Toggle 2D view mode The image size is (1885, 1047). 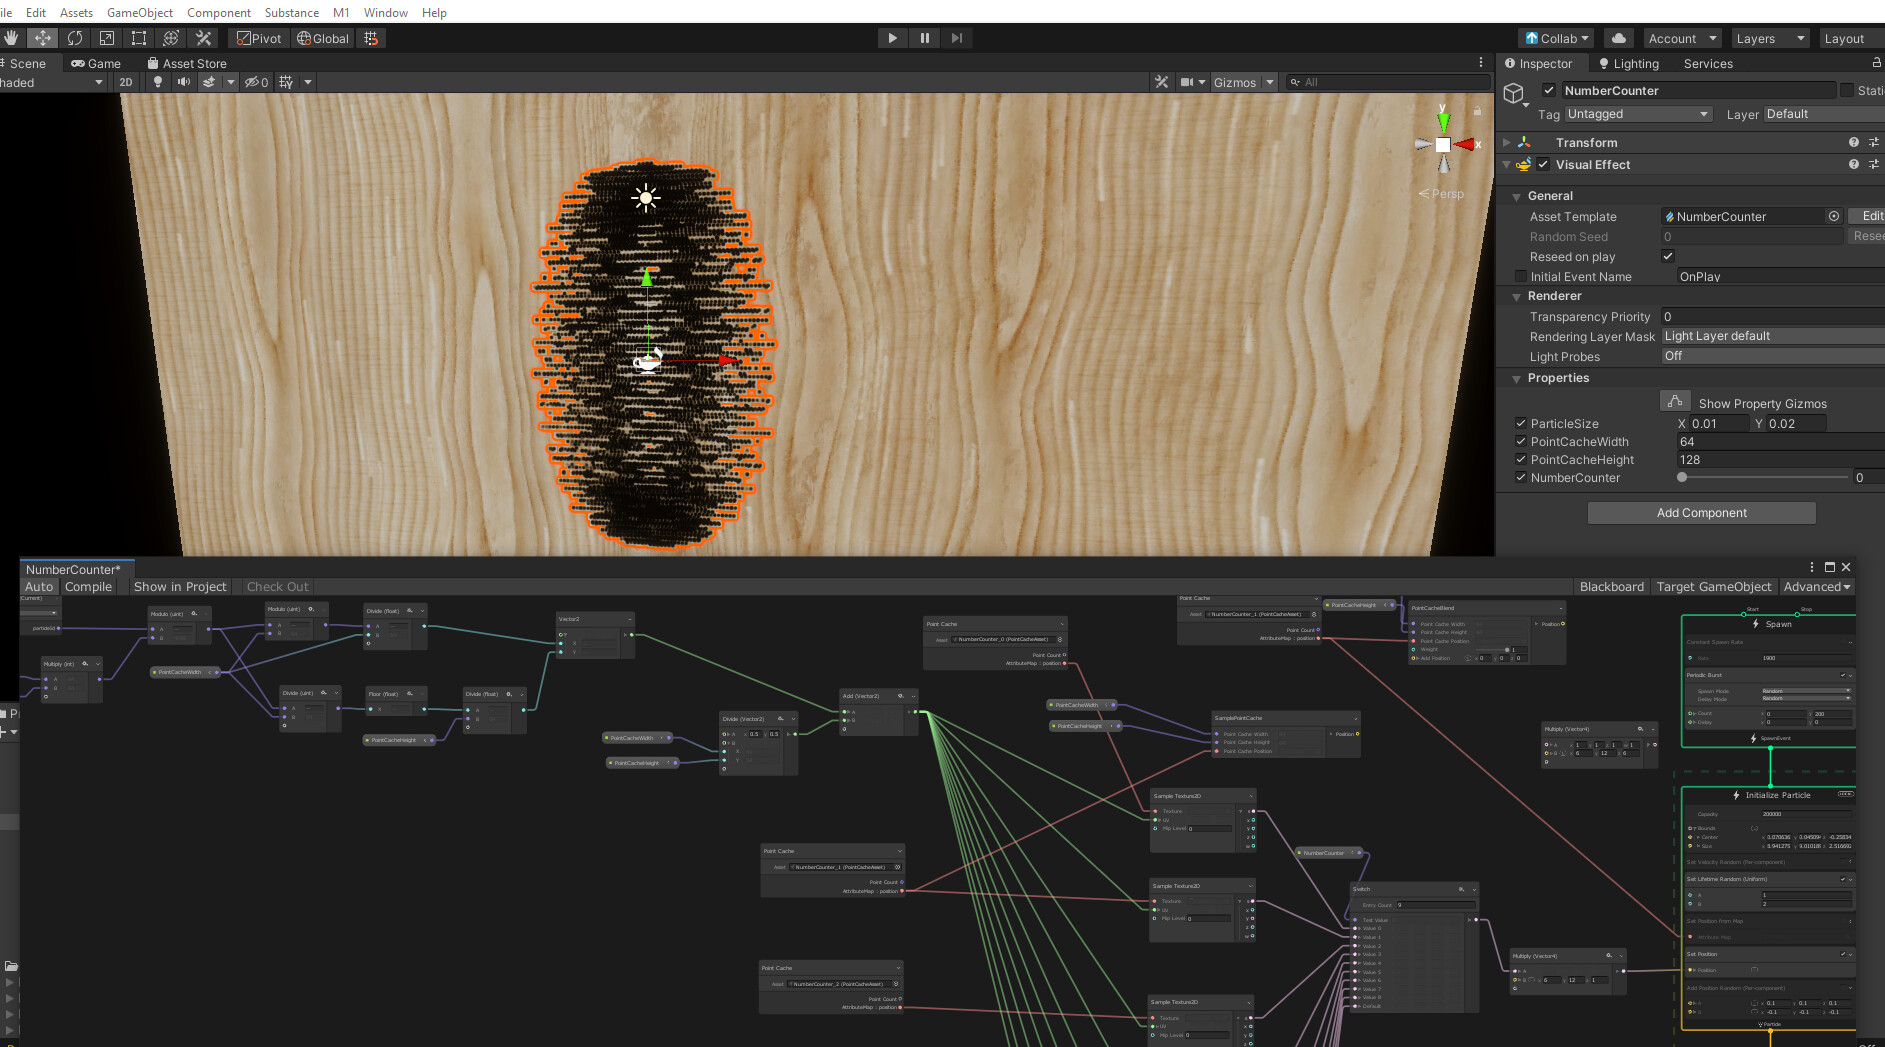(125, 81)
